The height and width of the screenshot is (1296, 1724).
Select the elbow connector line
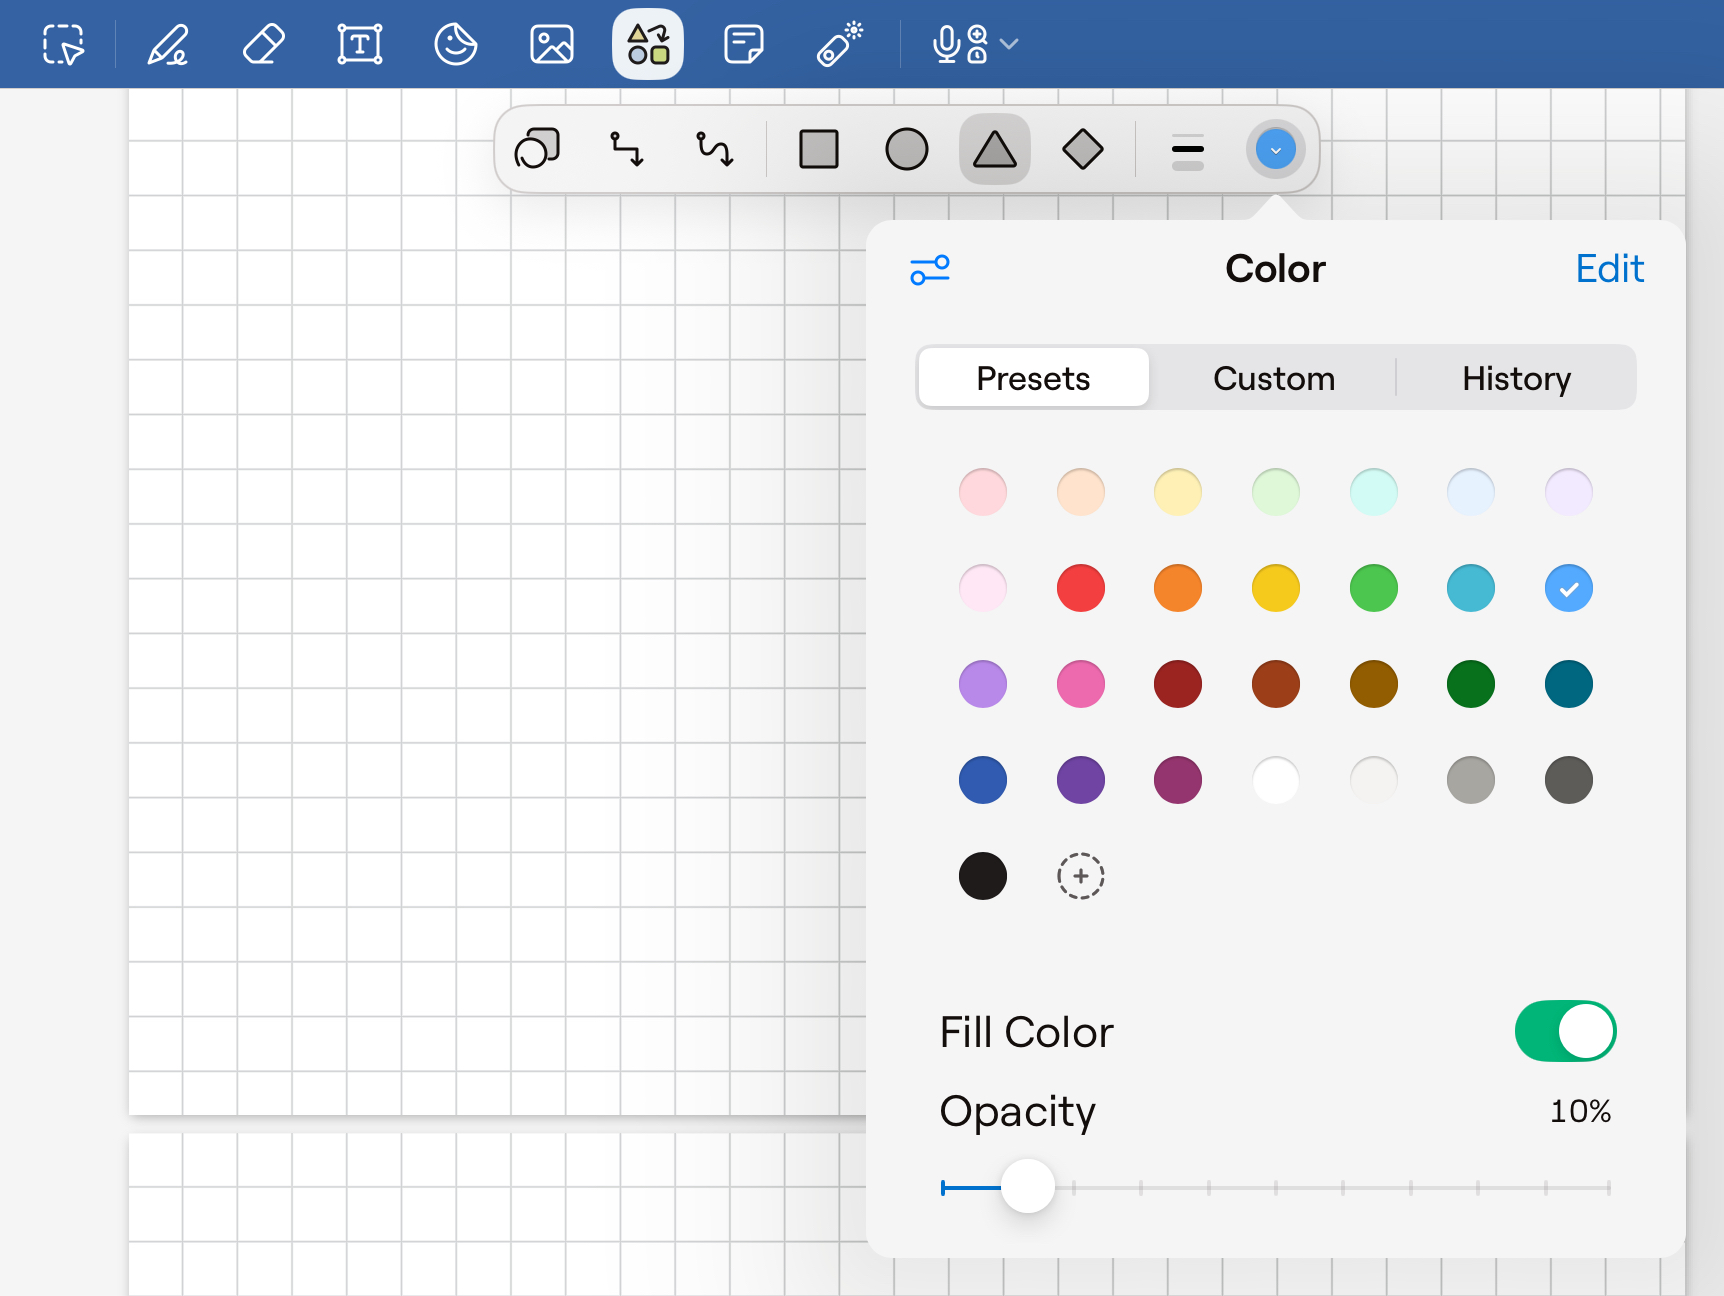[626, 149]
